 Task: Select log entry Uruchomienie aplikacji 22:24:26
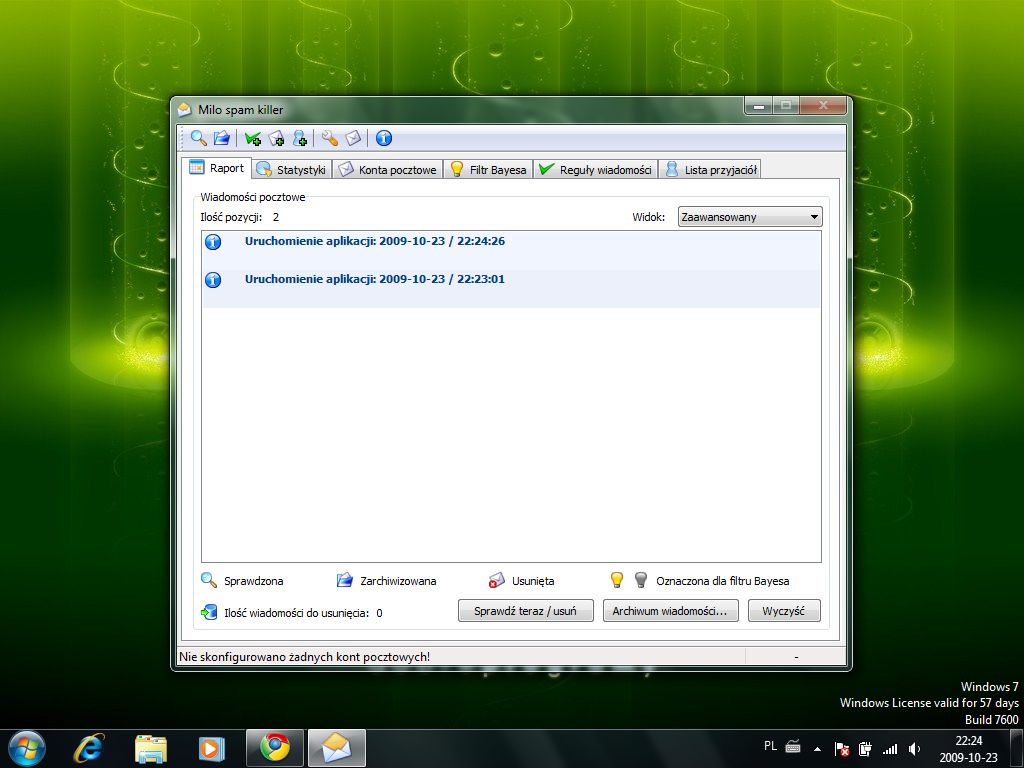coord(511,250)
